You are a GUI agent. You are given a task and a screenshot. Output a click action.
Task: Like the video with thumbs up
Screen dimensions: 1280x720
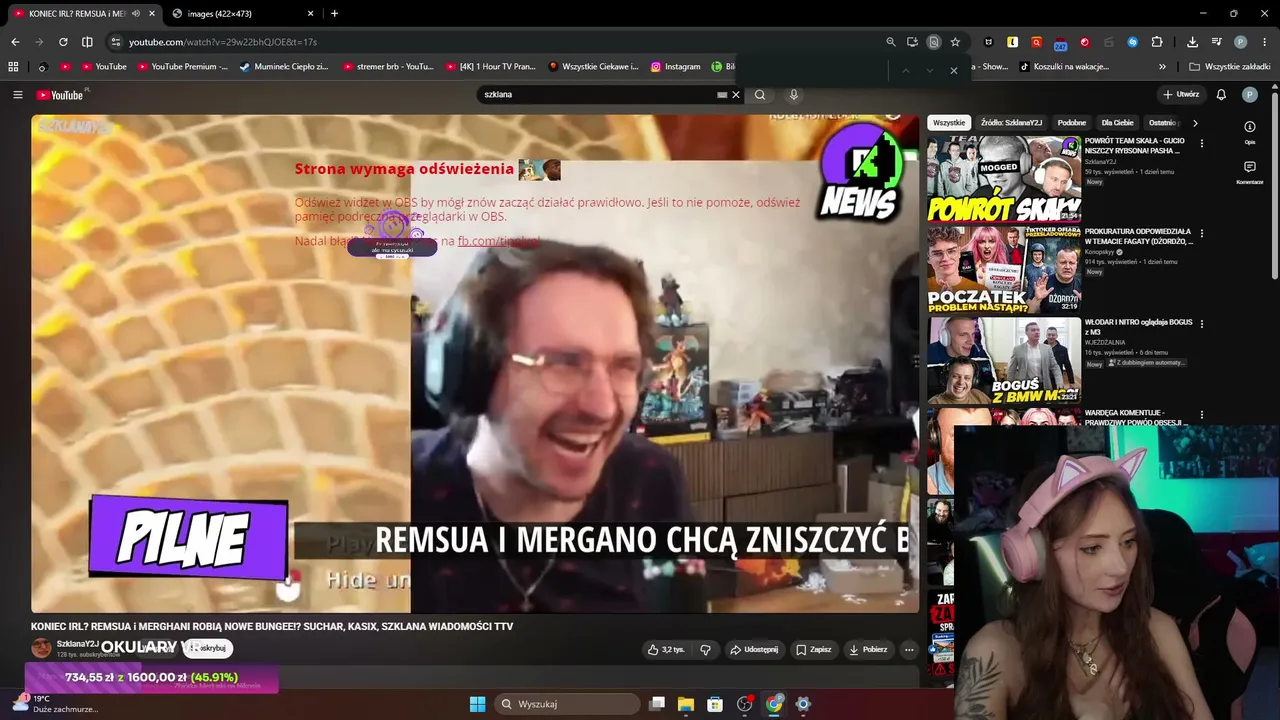[666, 649]
